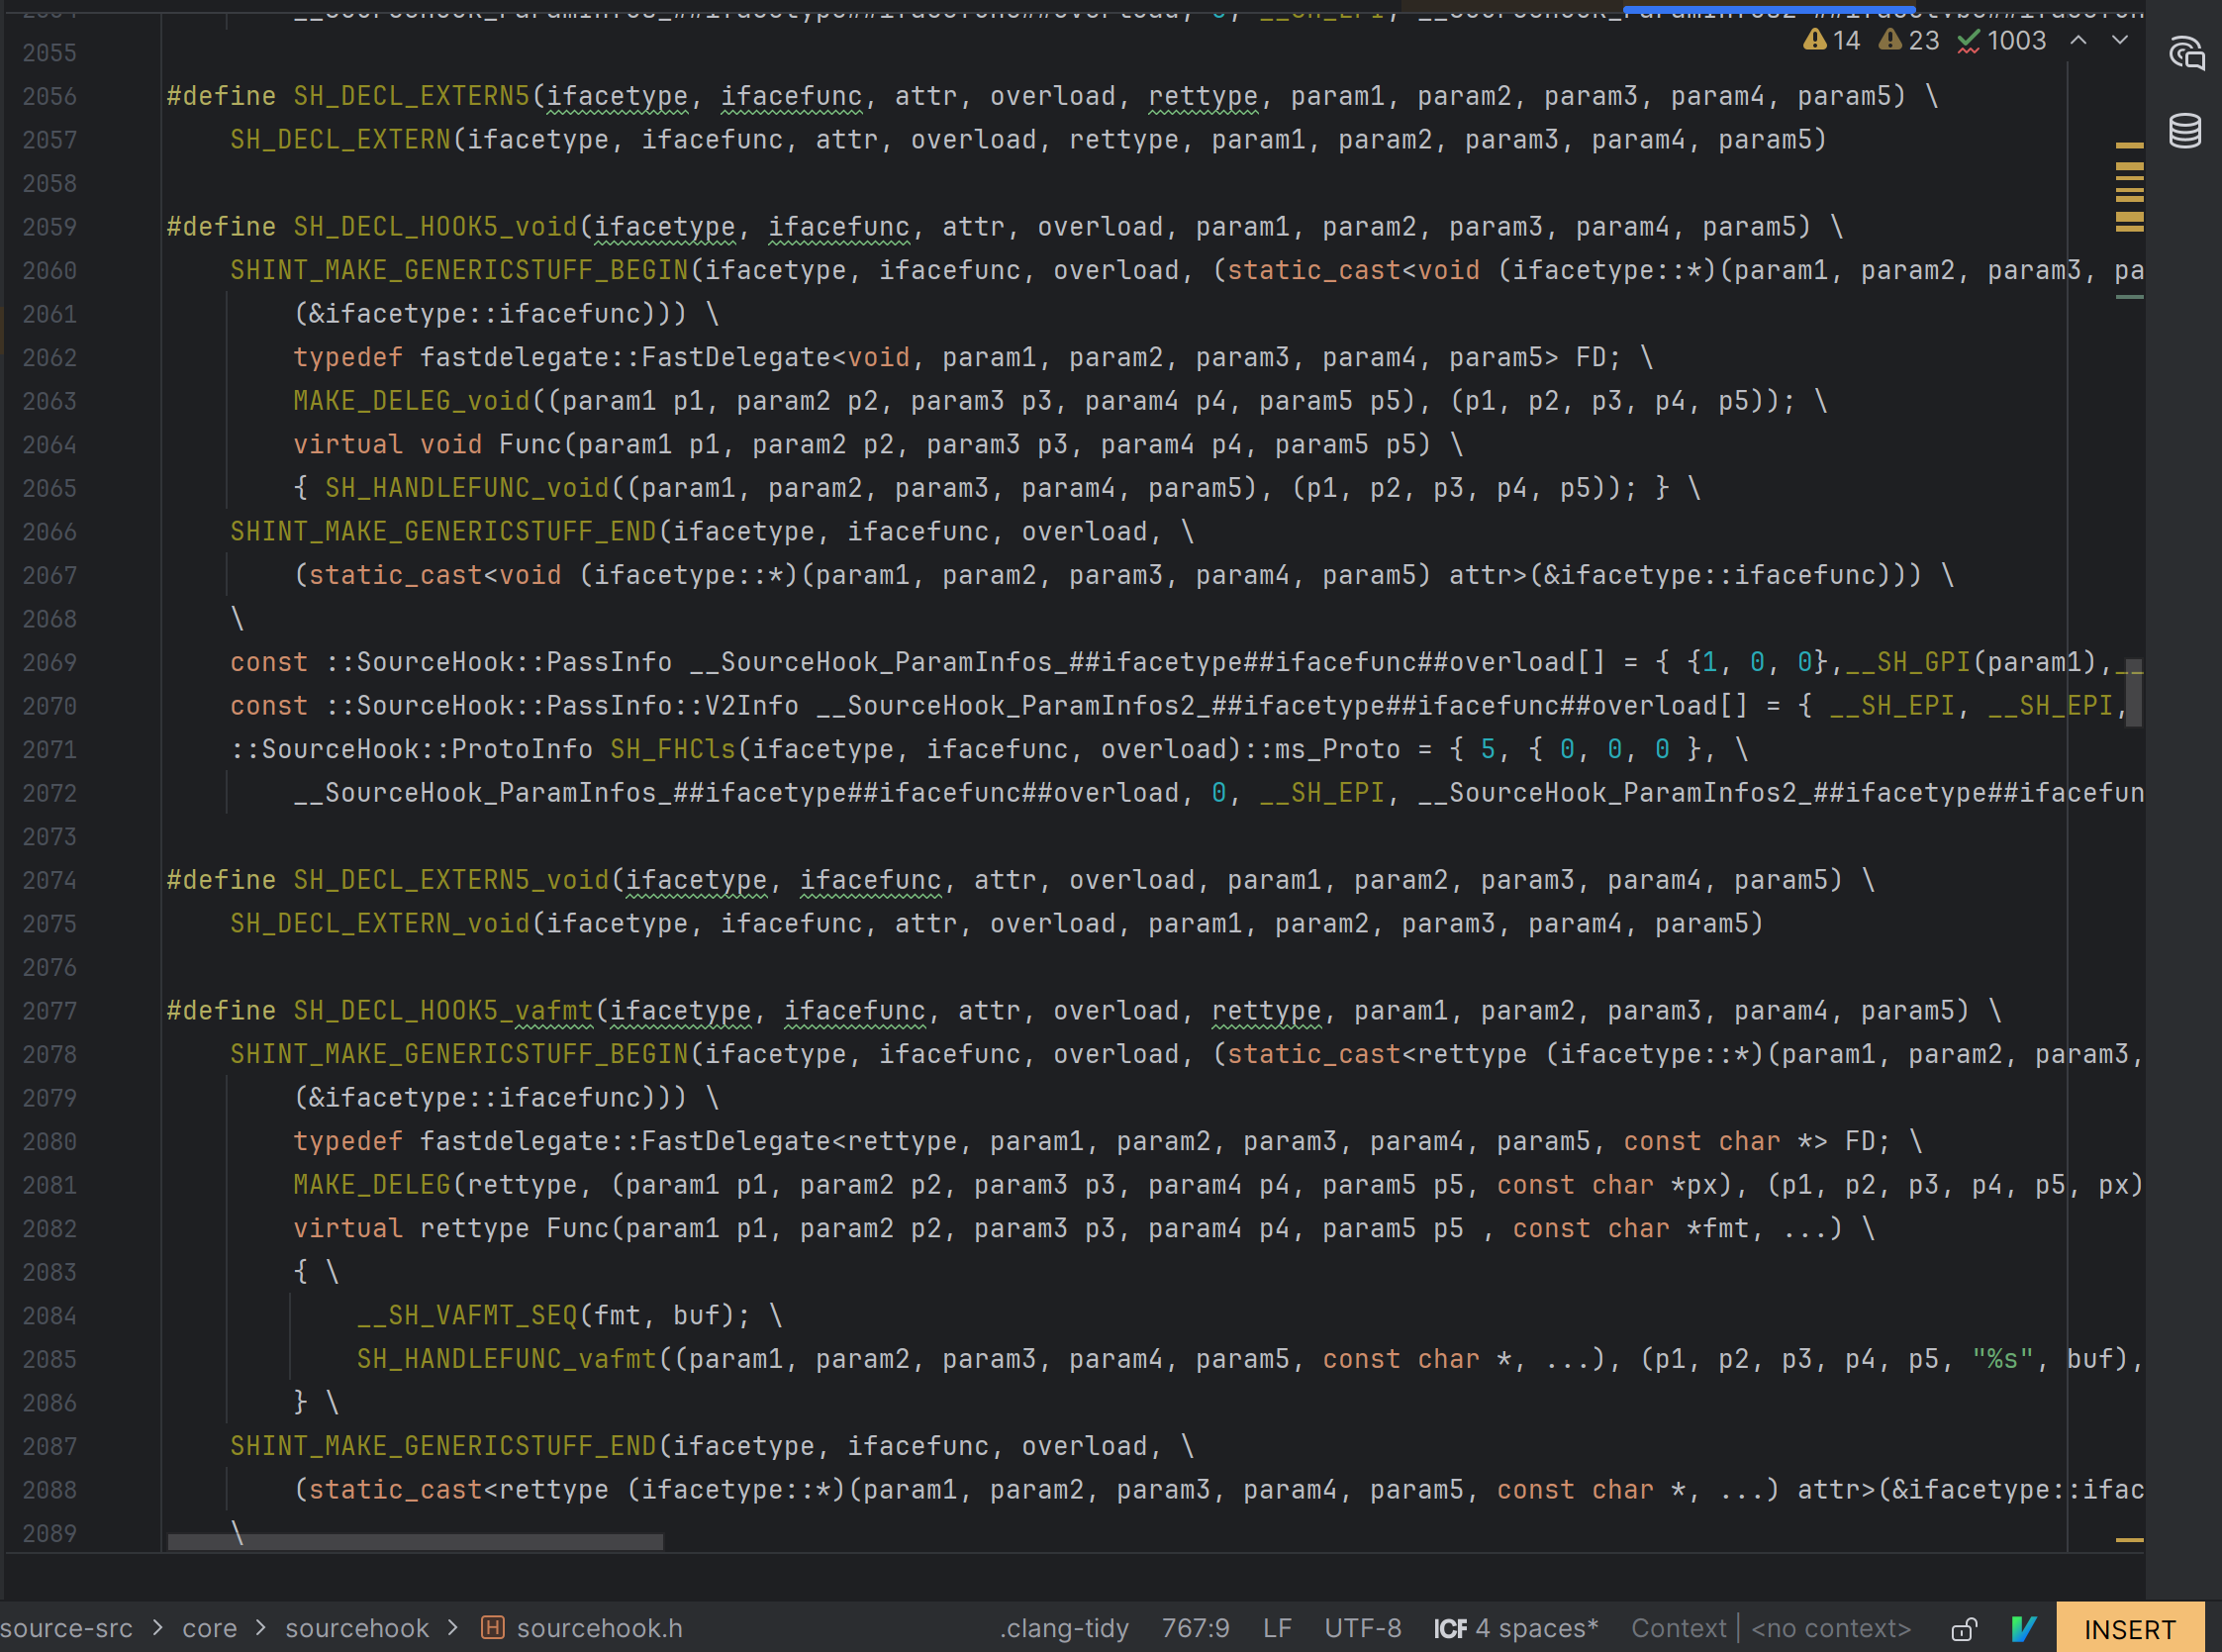
Task: Jump to next highlighted problem arrow
Action: [x=2120, y=40]
